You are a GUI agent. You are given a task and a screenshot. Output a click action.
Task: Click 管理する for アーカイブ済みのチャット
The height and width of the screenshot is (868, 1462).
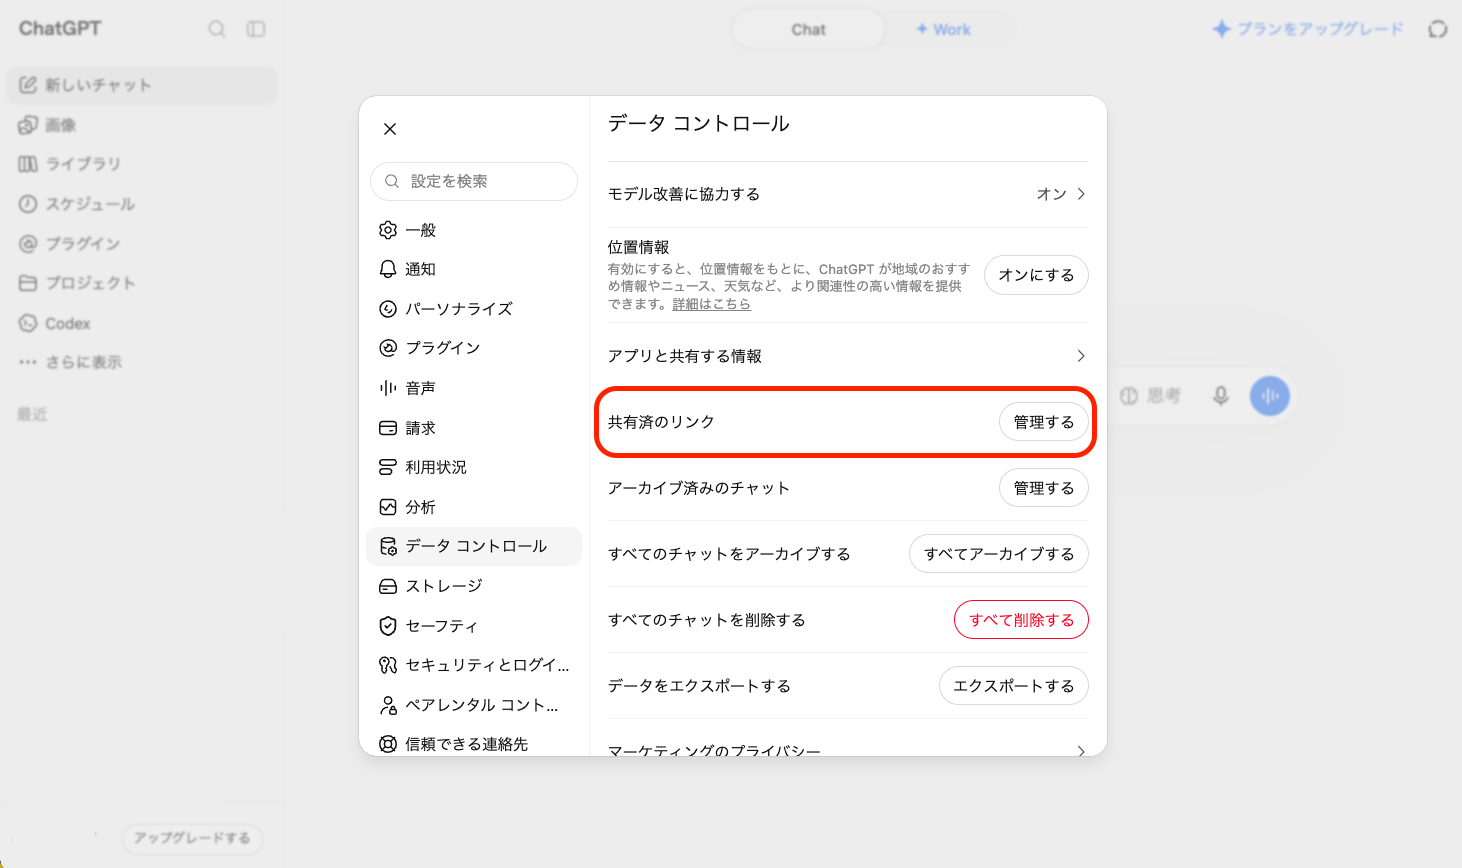1044,488
